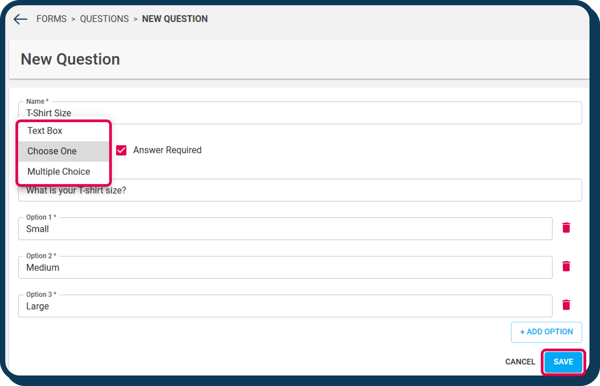The height and width of the screenshot is (386, 600).
Task: Focus the Option 1 field containing Small
Action: (285, 229)
